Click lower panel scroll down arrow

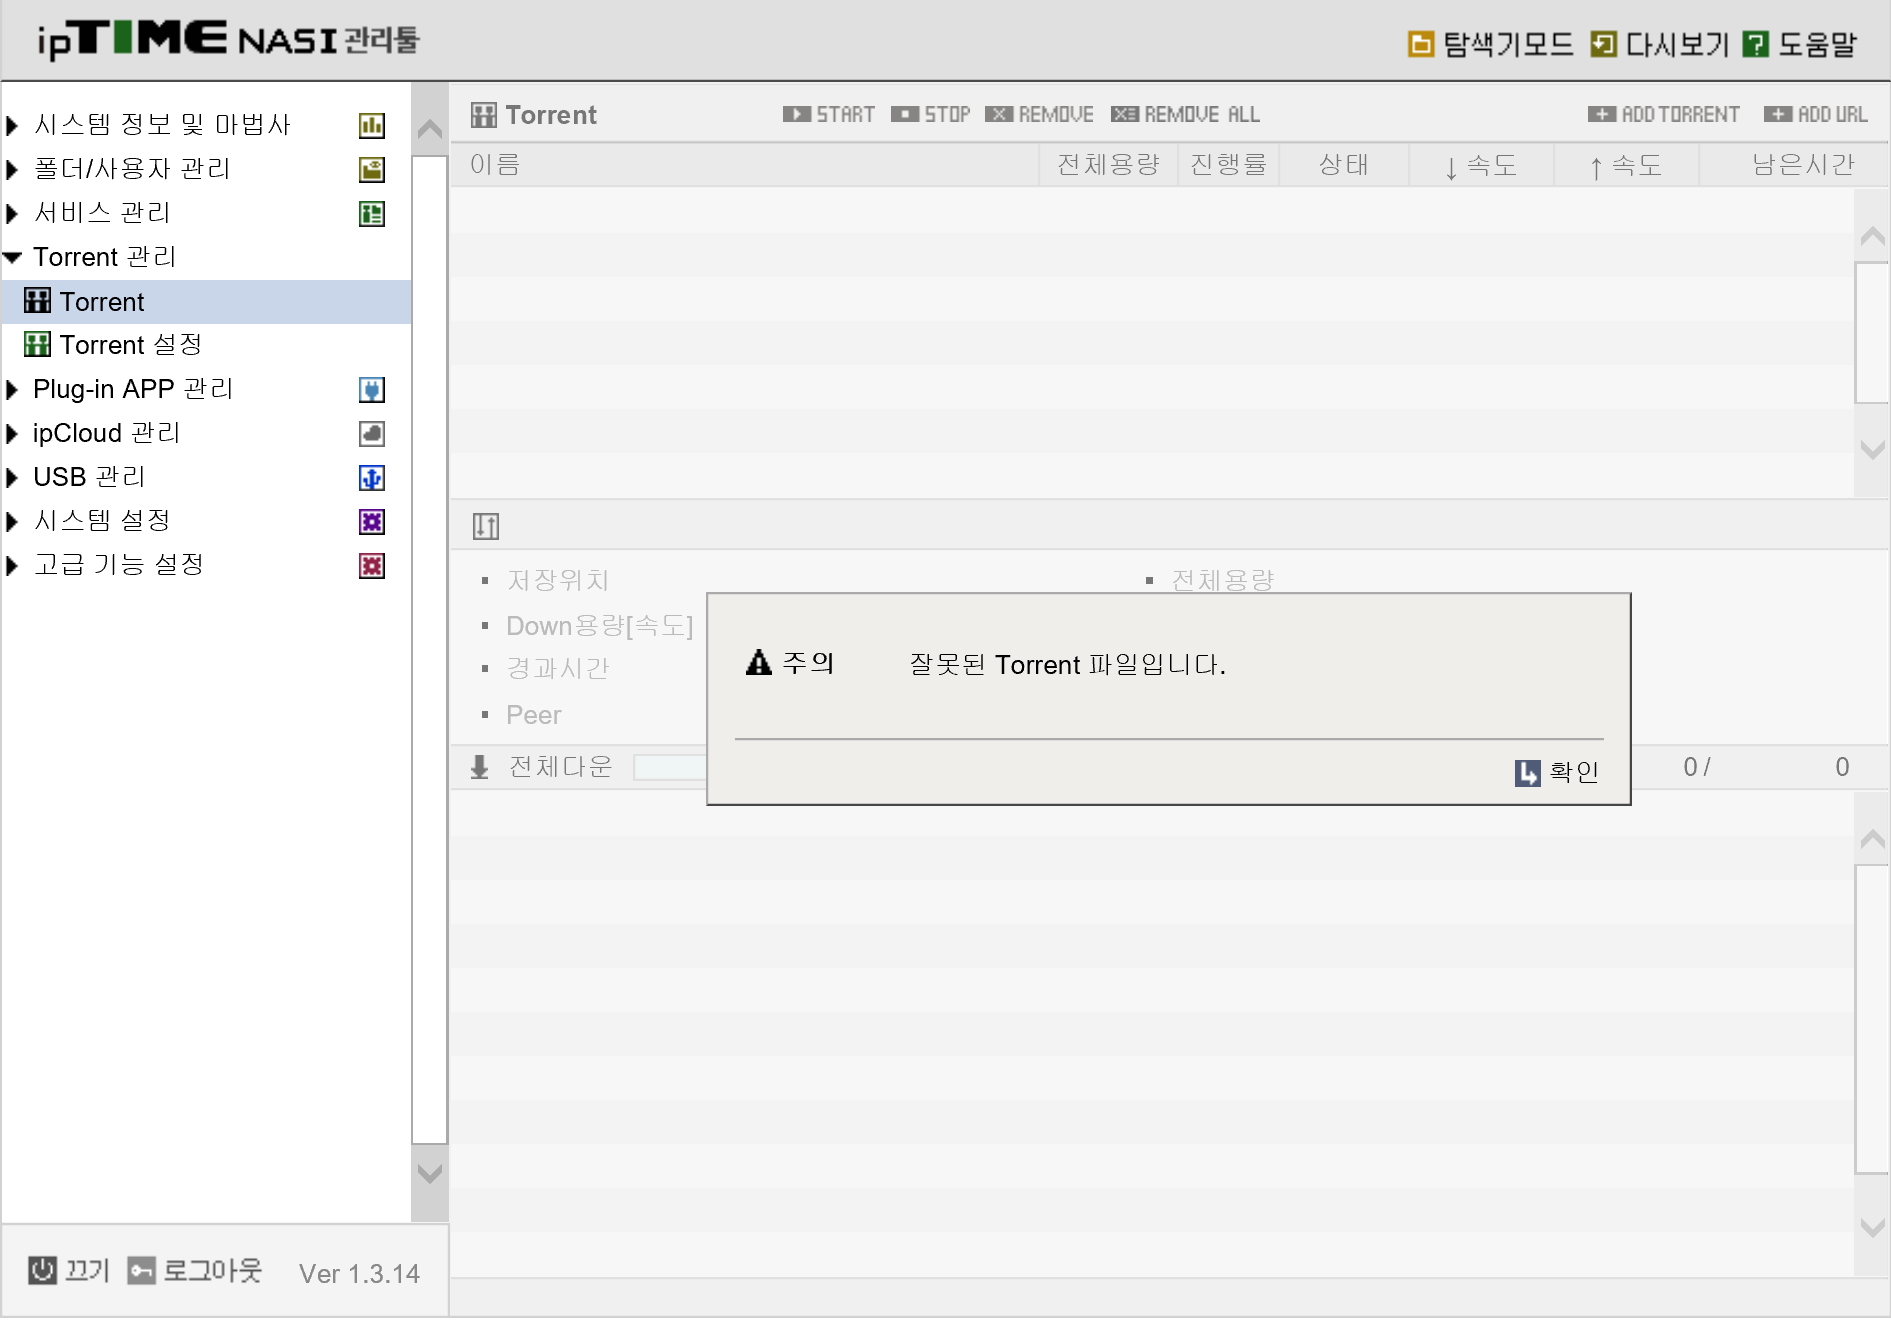pos(1872,1227)
